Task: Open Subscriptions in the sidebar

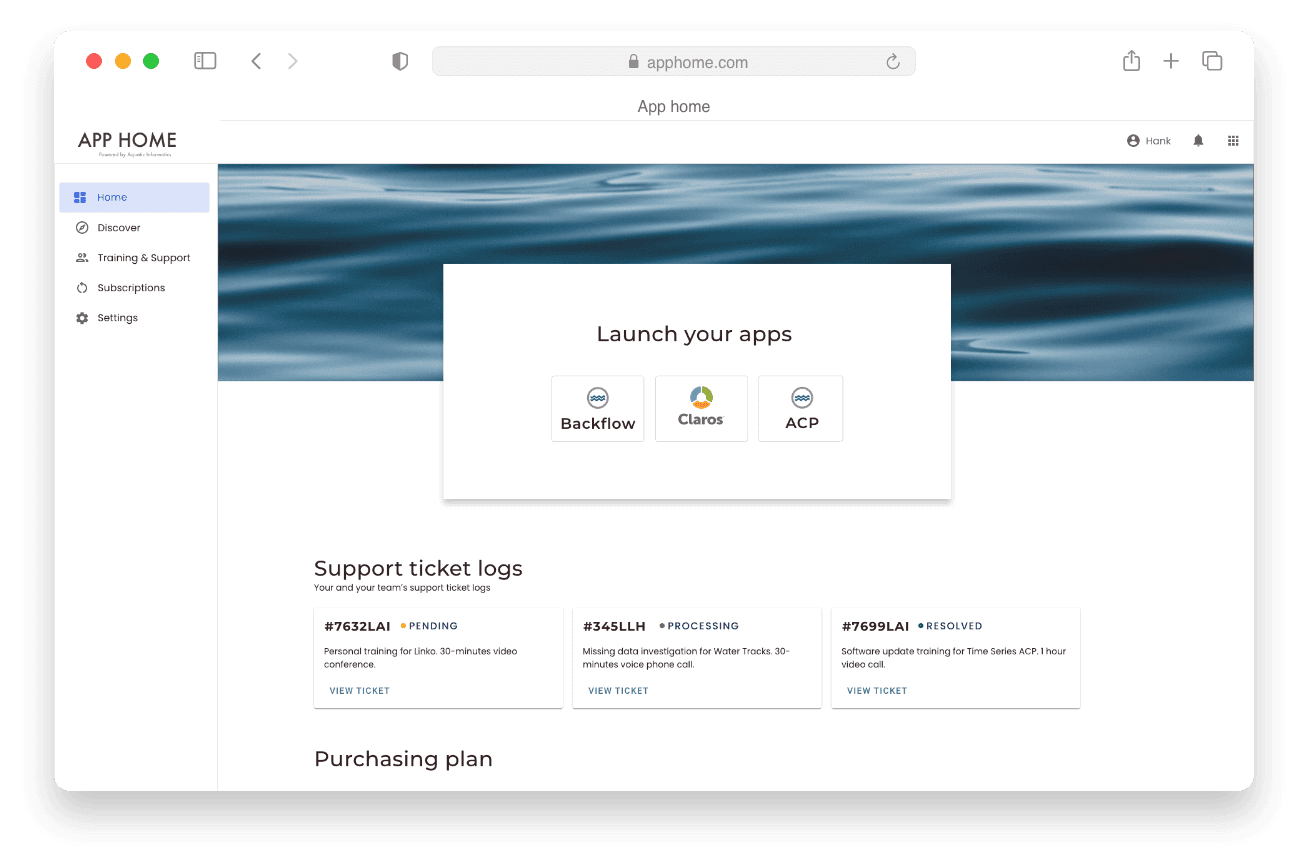Action: (131, 288)
